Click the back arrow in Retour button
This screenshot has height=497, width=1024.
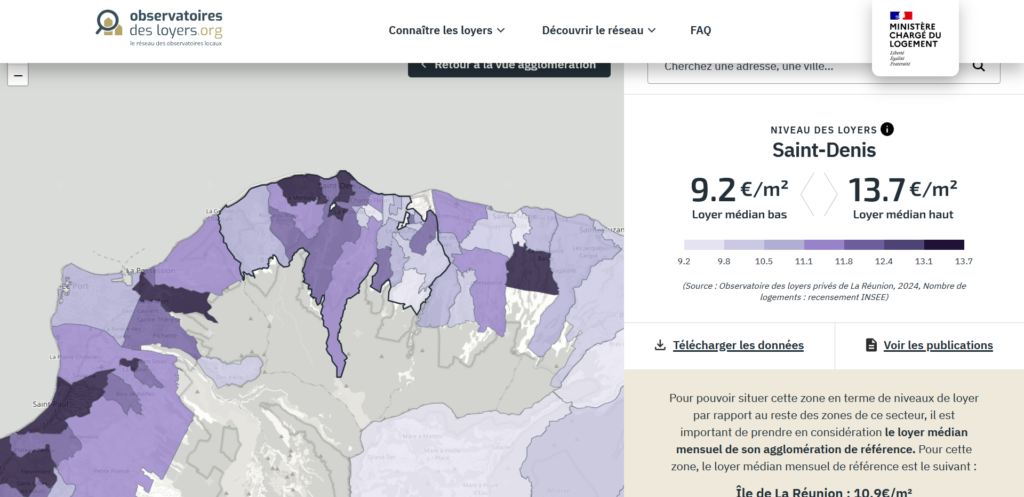click(423, 65)
